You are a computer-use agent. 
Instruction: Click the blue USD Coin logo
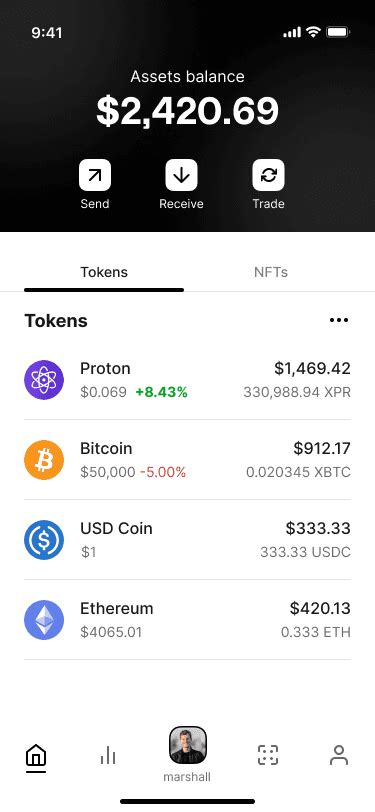44,540
